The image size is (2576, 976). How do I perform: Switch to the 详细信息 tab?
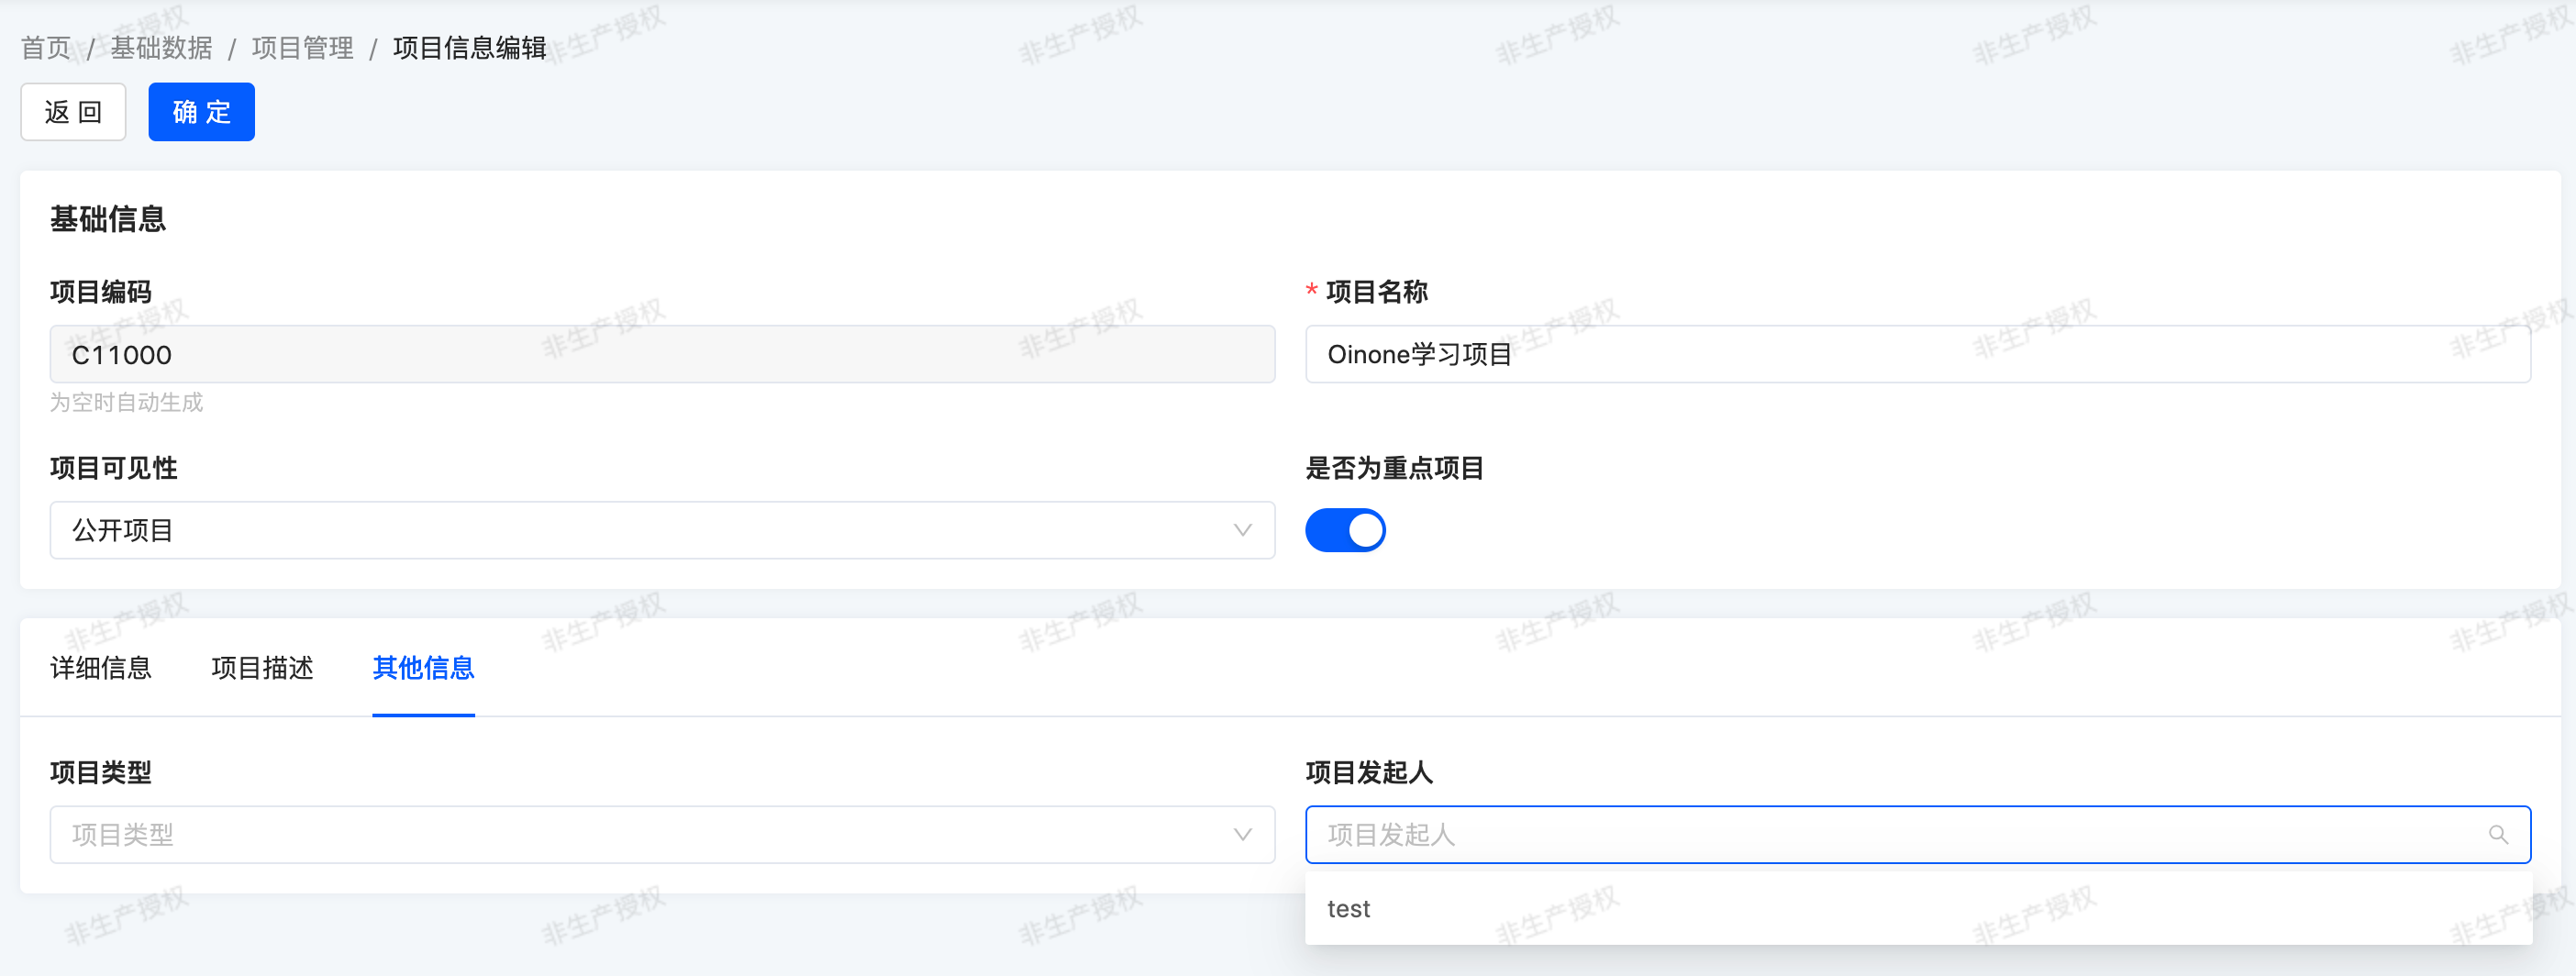point(101,668)
